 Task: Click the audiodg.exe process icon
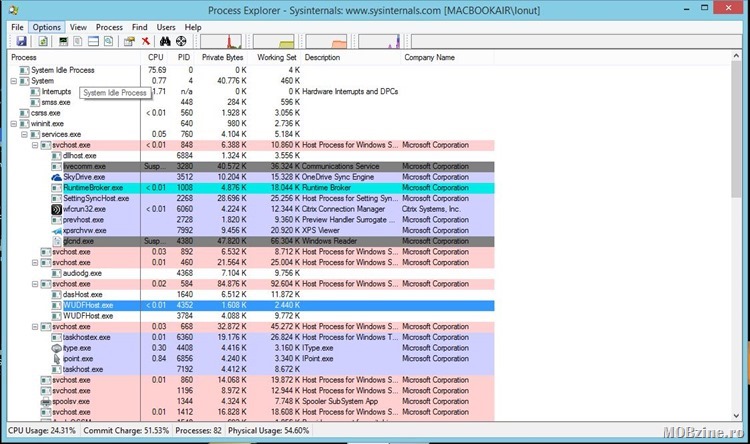pyautogui.click(x=56, y=273)
